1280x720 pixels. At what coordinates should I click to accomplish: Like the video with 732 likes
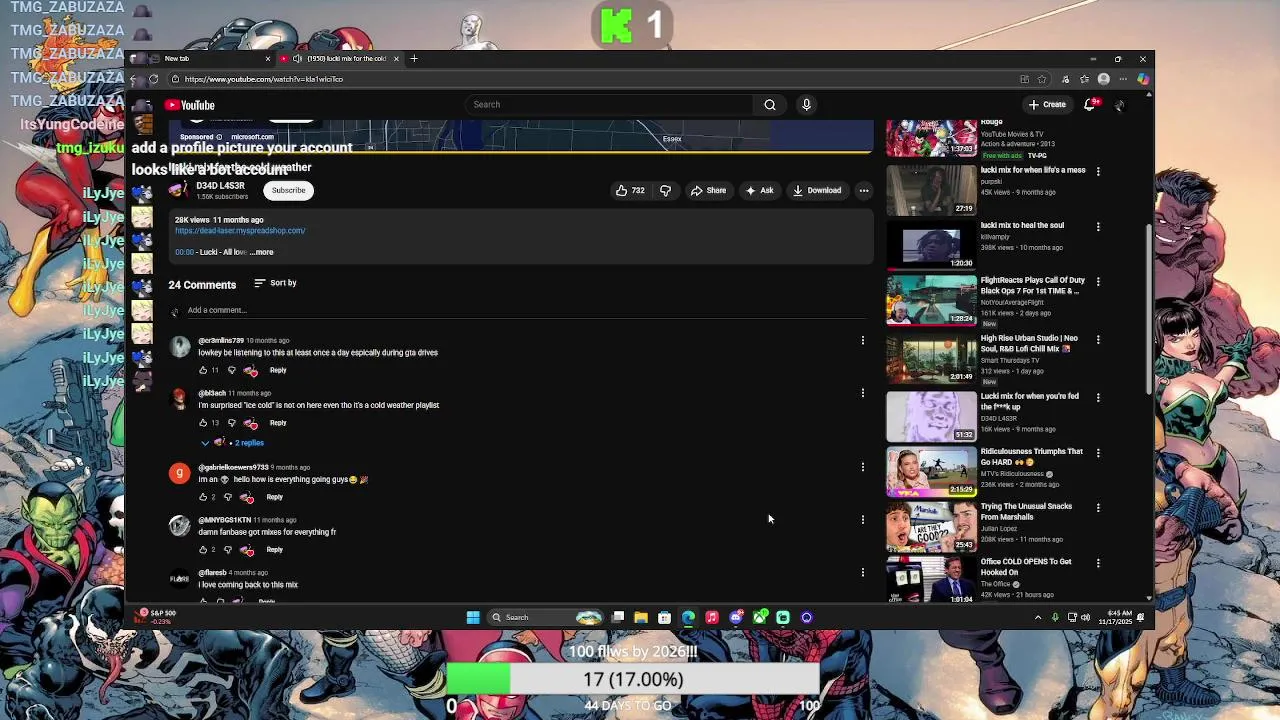(630, 190)
